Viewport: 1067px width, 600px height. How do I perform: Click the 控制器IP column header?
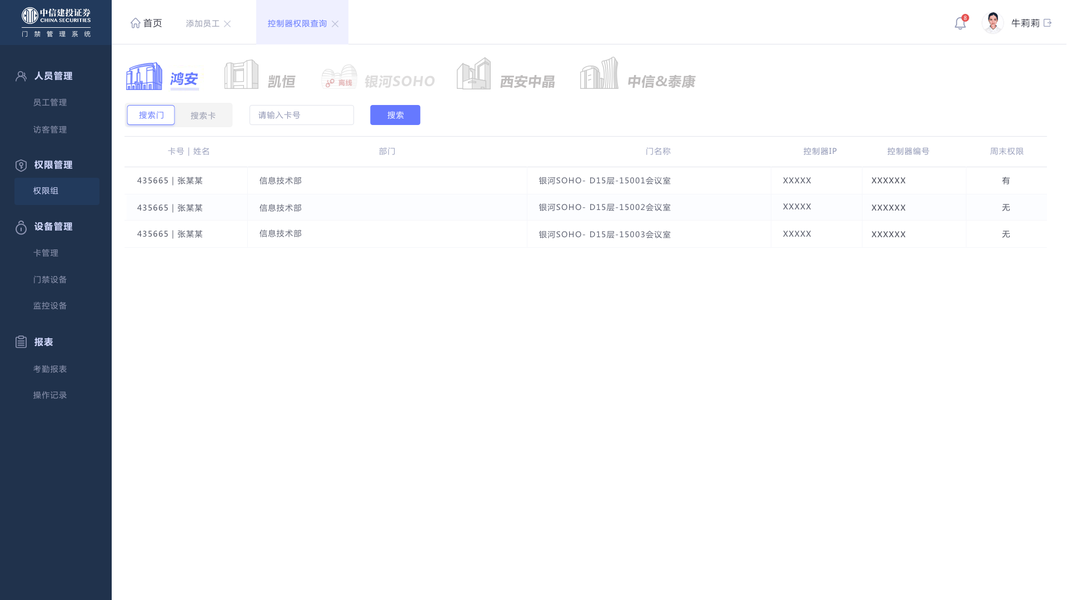pos(820,152)
